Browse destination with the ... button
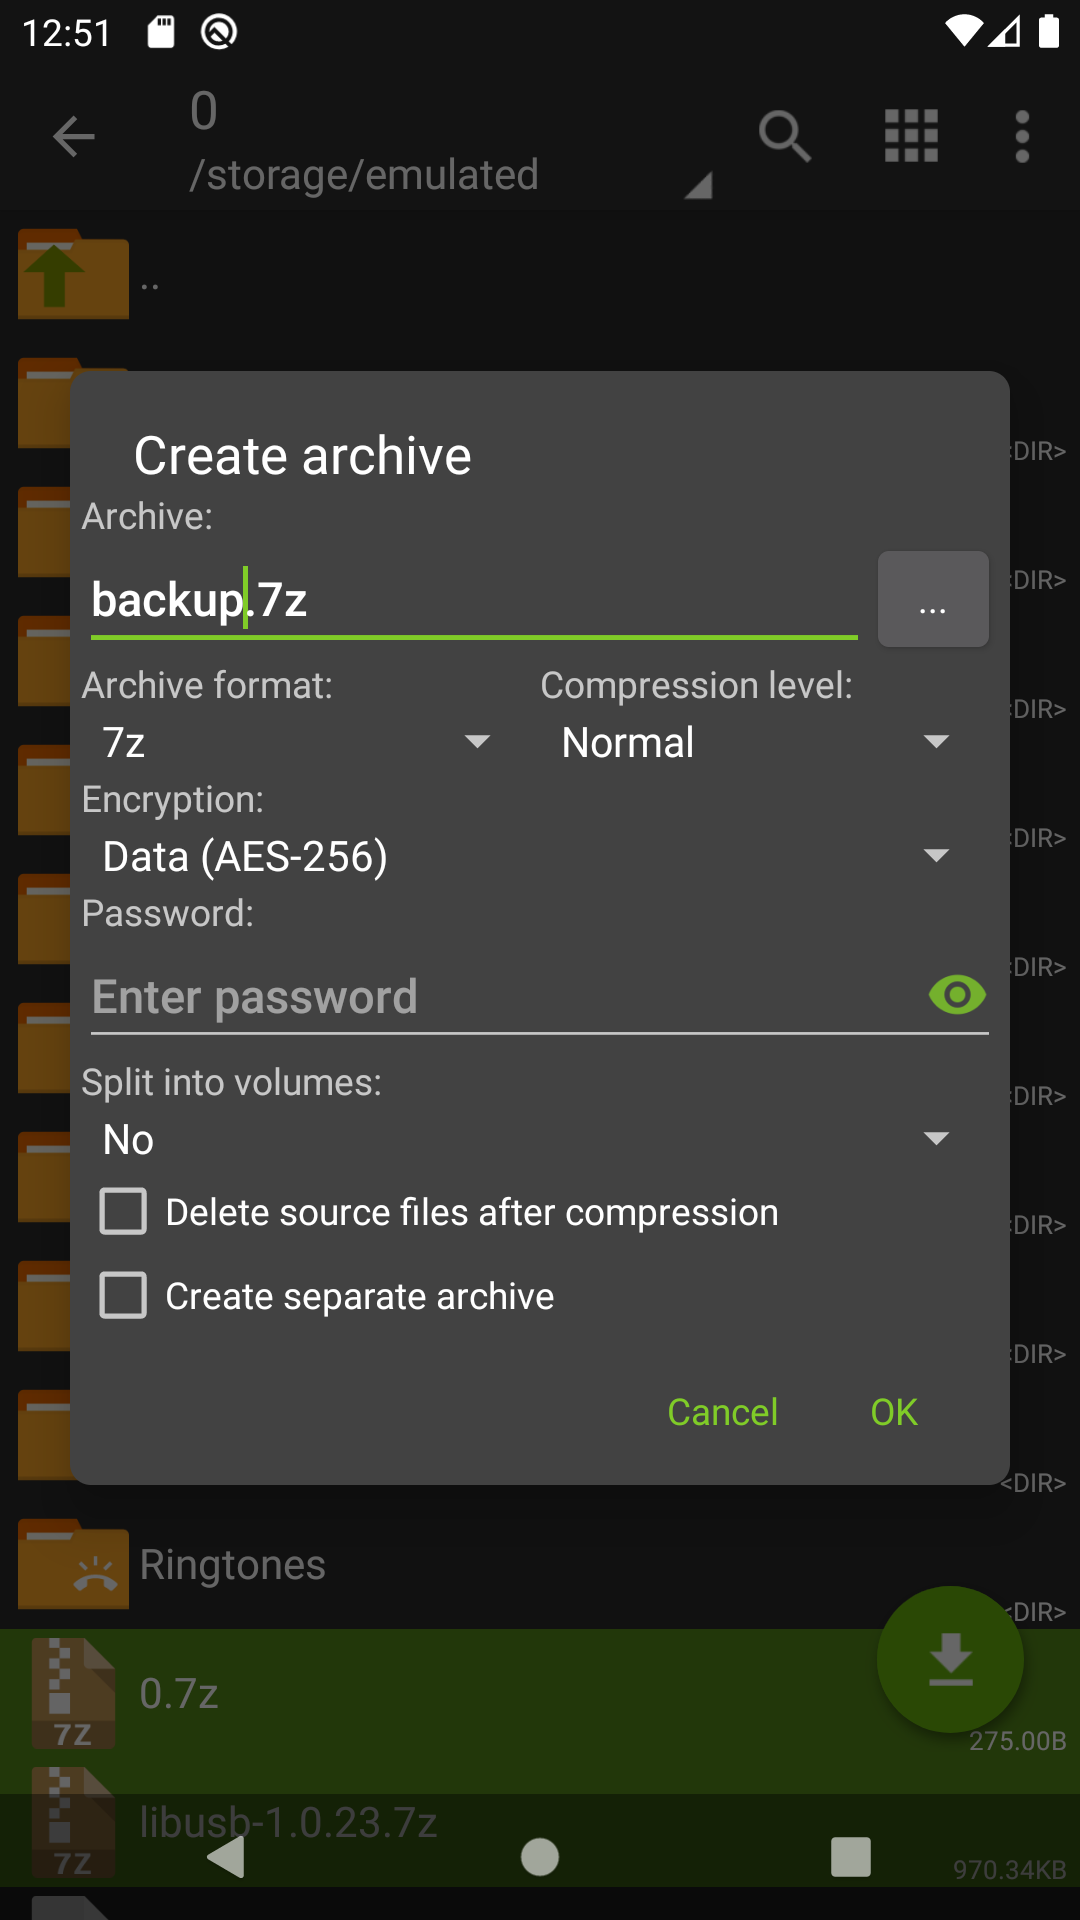Viewport: 1080px width, 1920px height. [x=932, y=599]
